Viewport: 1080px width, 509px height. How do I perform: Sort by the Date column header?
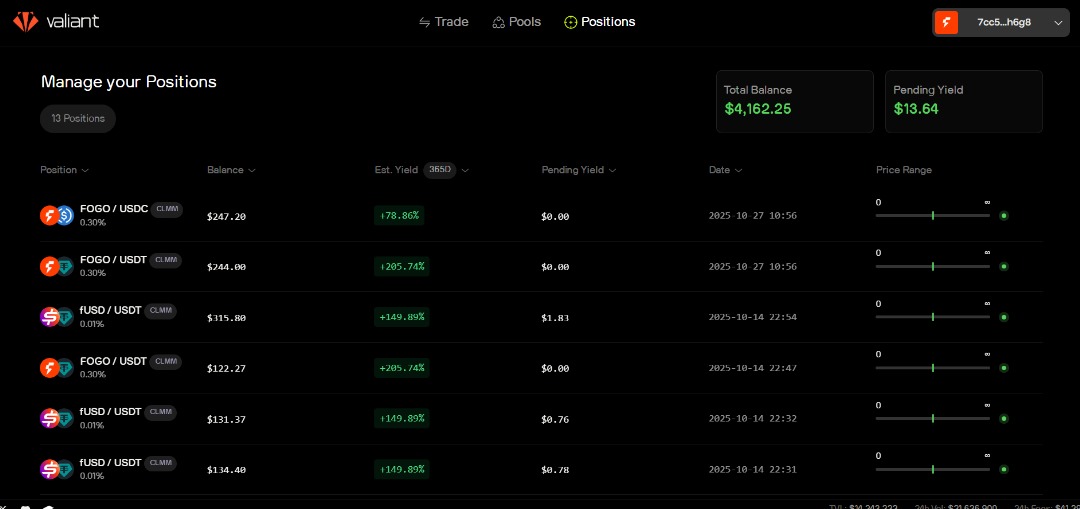725,170
